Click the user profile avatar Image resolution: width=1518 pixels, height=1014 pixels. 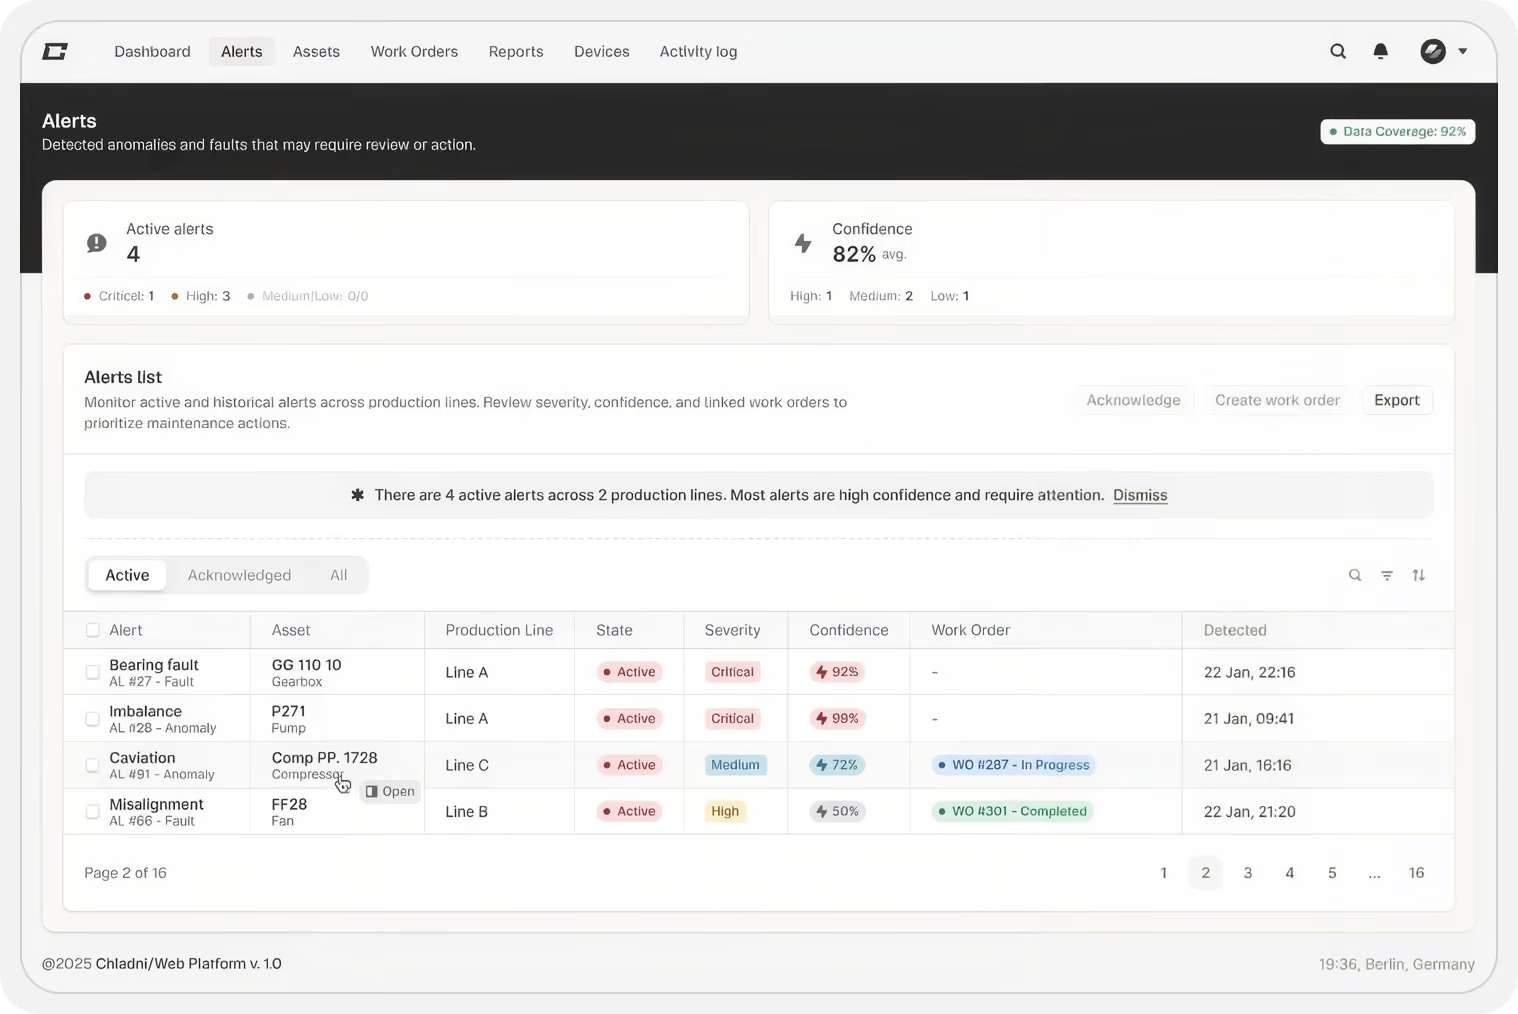coord(1433,51)
